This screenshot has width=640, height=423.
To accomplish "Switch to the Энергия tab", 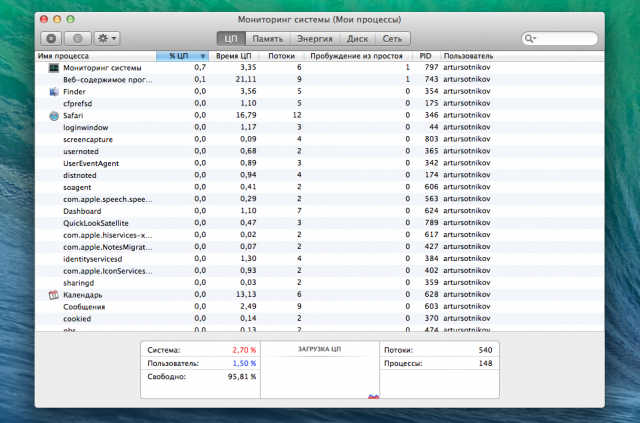I will coord(313,38).
